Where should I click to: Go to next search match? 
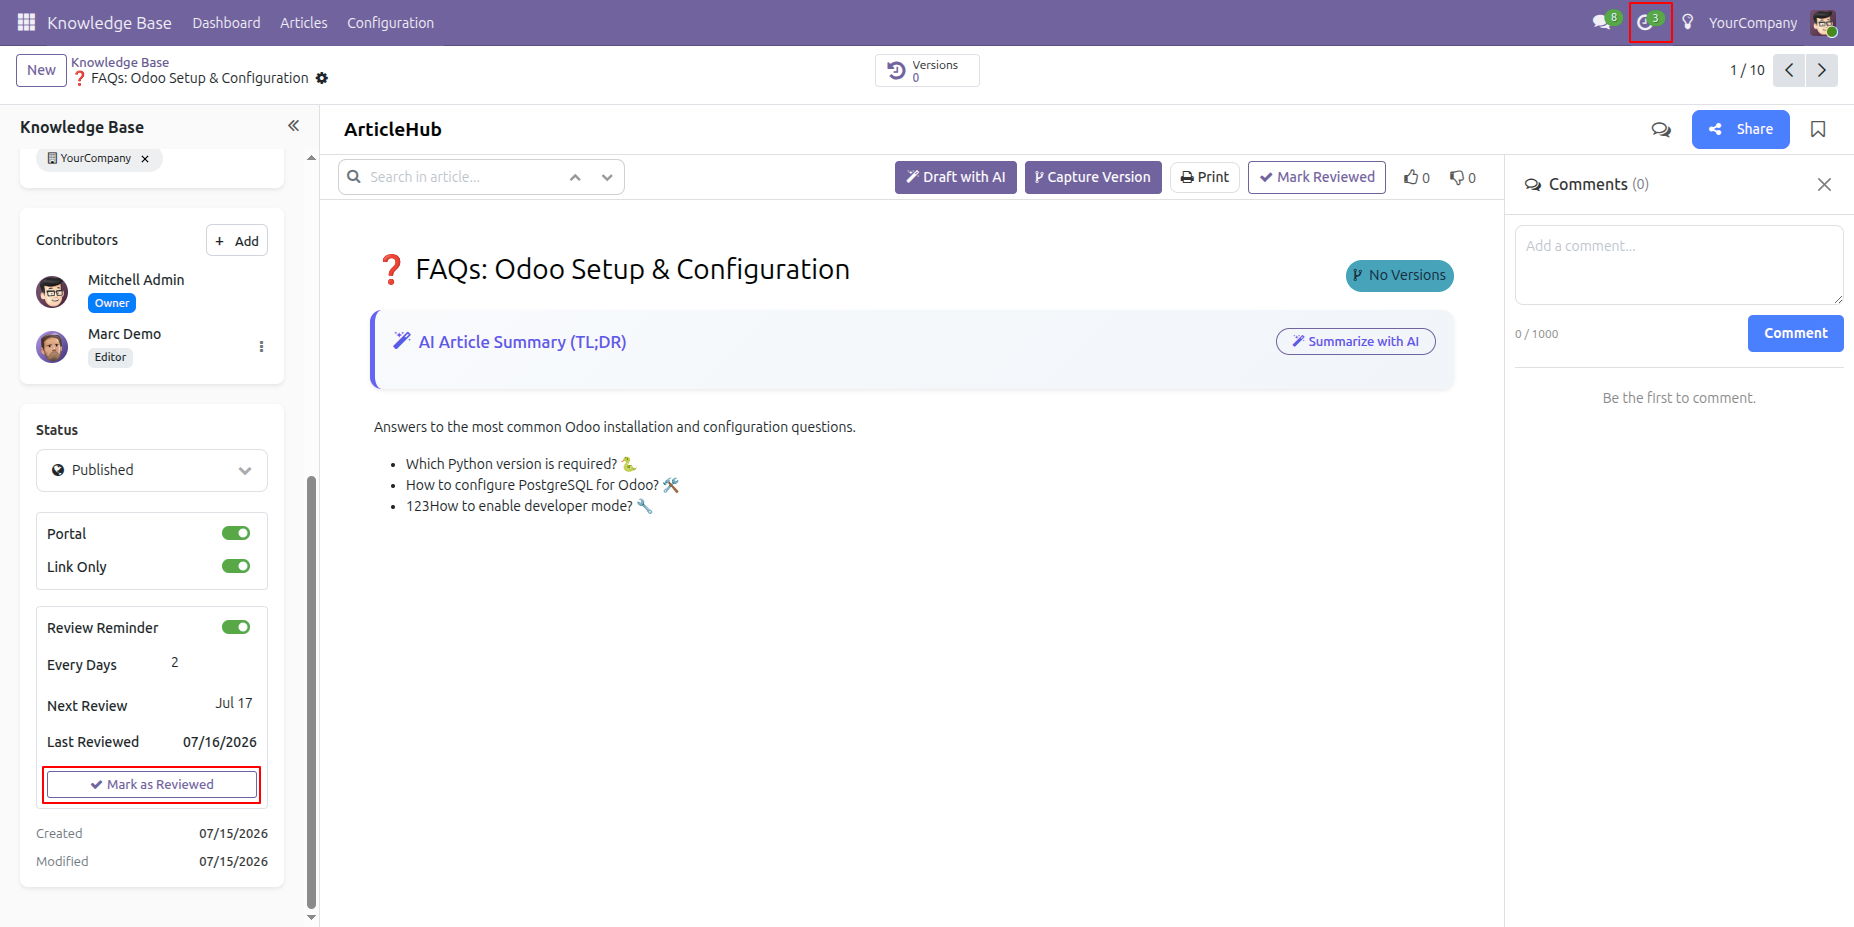click(x=607, y=177)
